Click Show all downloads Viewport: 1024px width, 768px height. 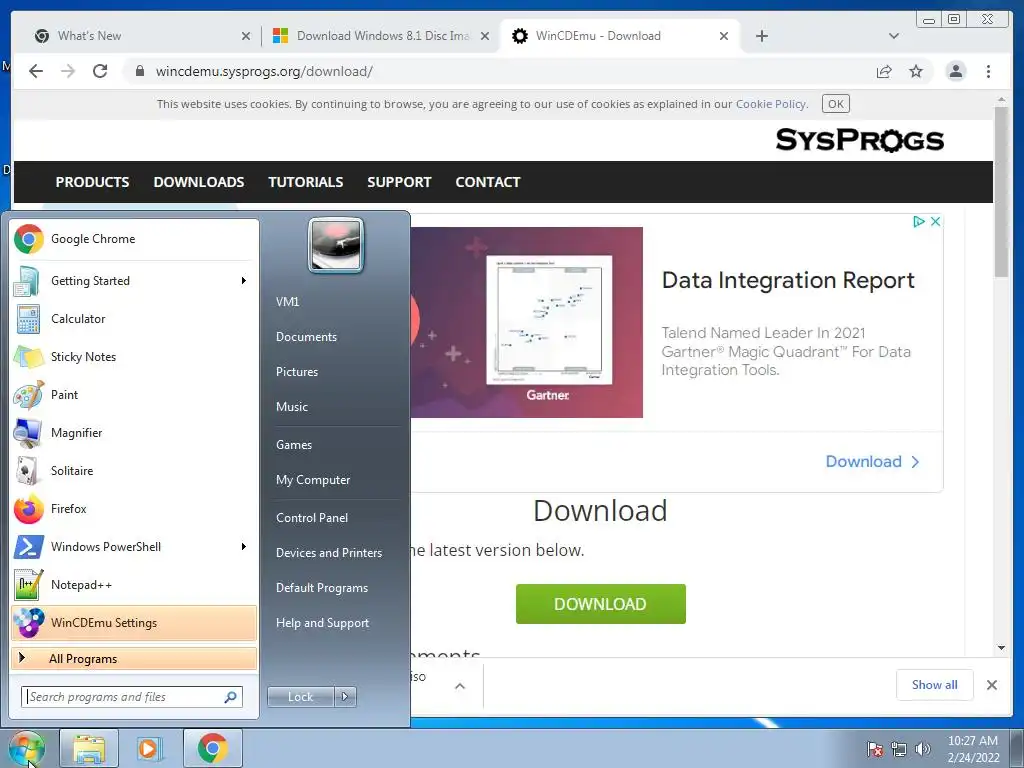pos(935,684)
